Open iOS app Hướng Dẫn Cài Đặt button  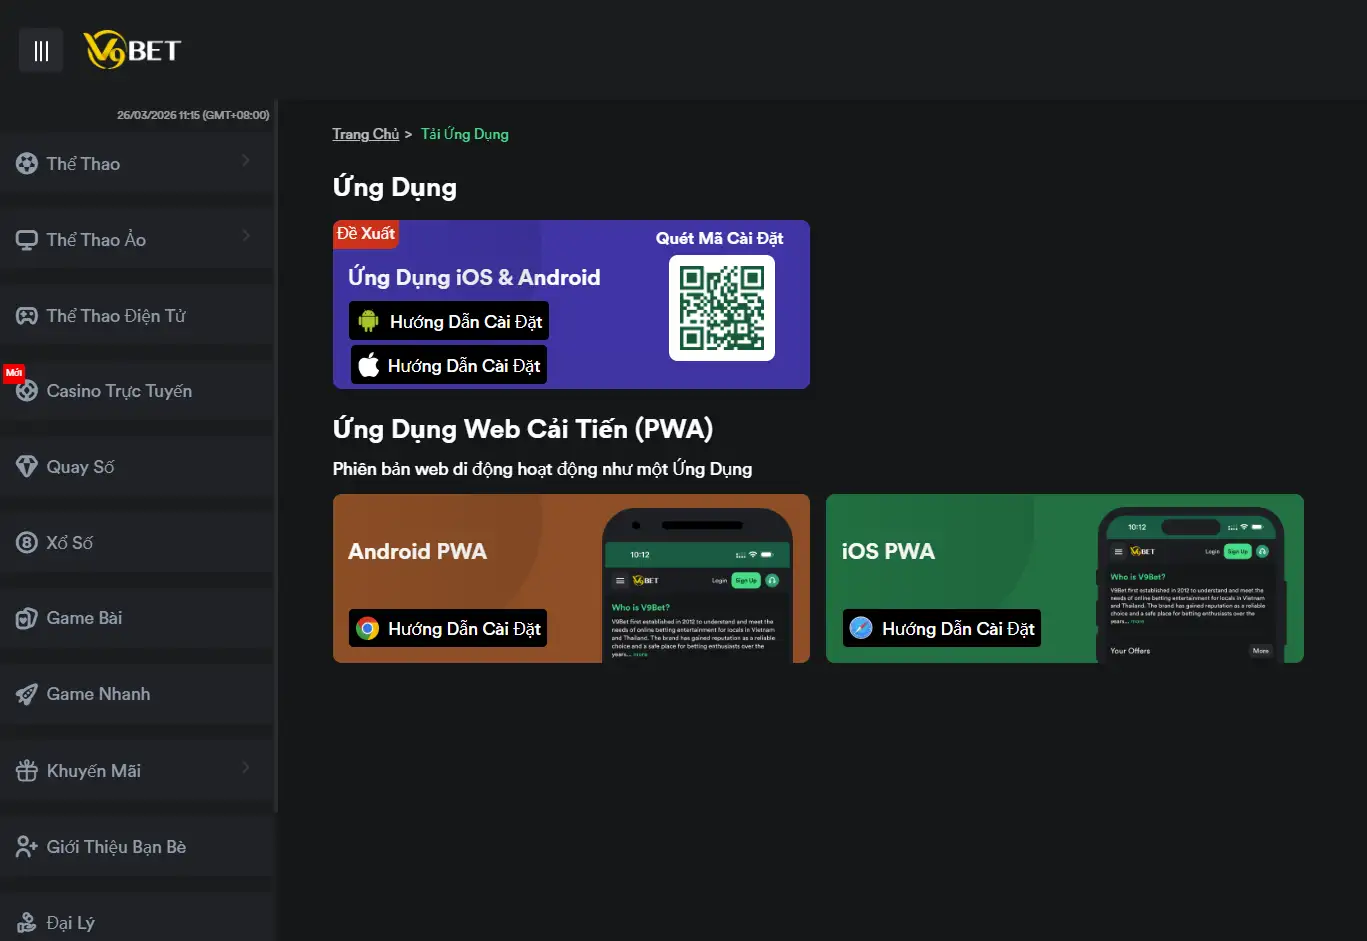449,365
